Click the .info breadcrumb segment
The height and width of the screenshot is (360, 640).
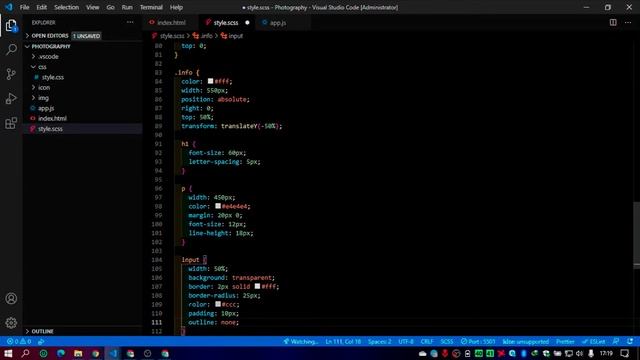pyautogui.click(x=203, y=36)
